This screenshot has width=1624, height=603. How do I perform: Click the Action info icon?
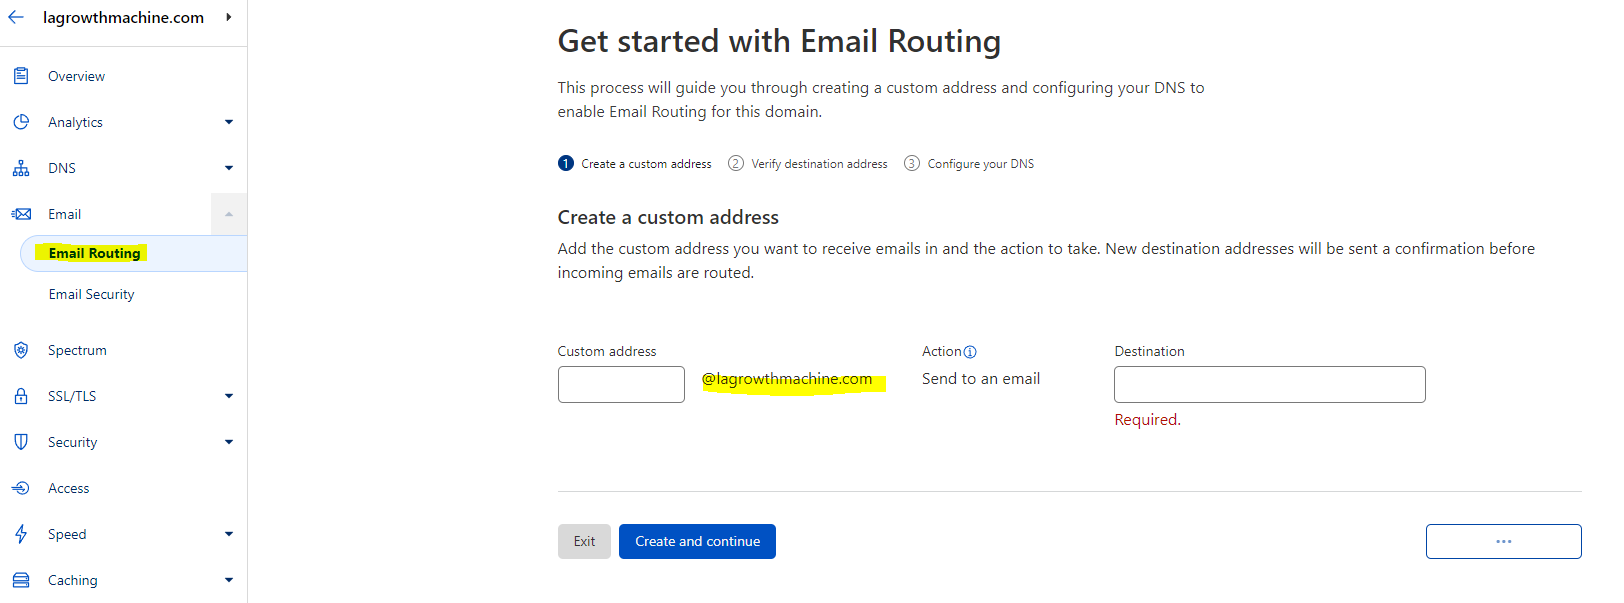(x=970, y=352)
